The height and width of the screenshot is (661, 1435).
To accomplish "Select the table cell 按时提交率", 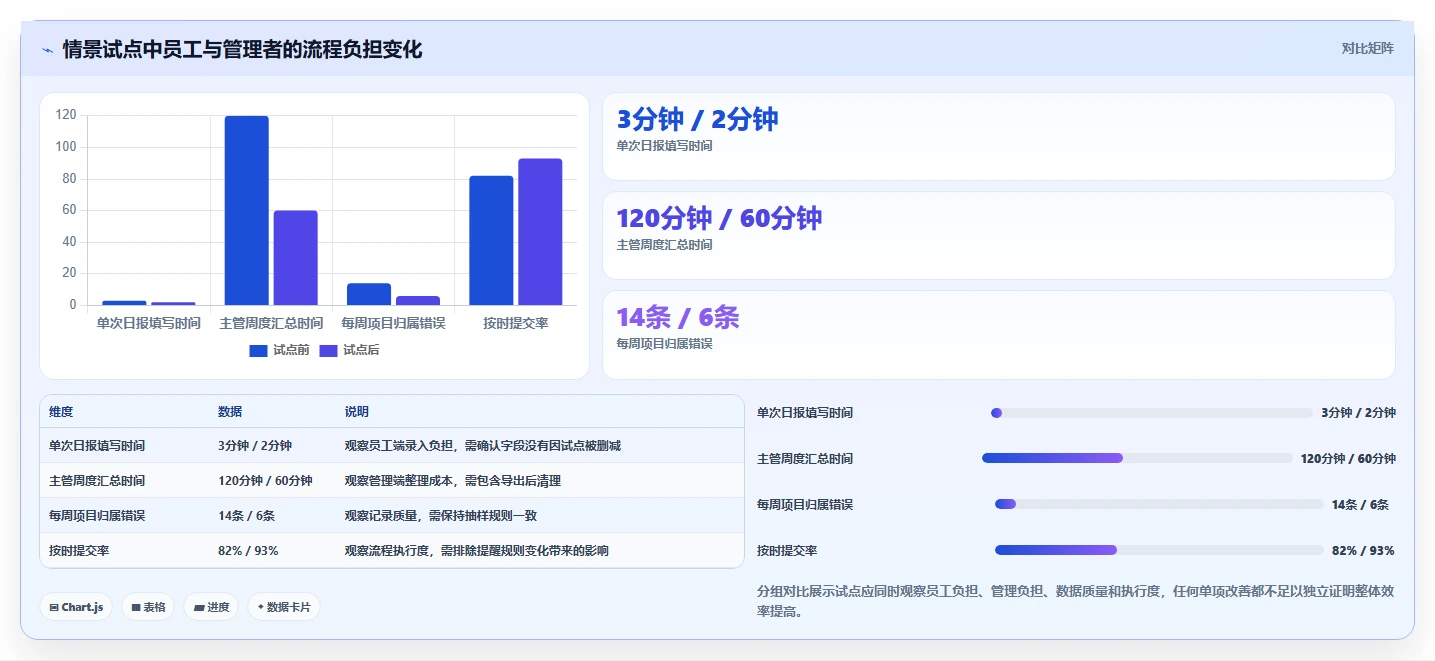I will (x=79, y=551).
